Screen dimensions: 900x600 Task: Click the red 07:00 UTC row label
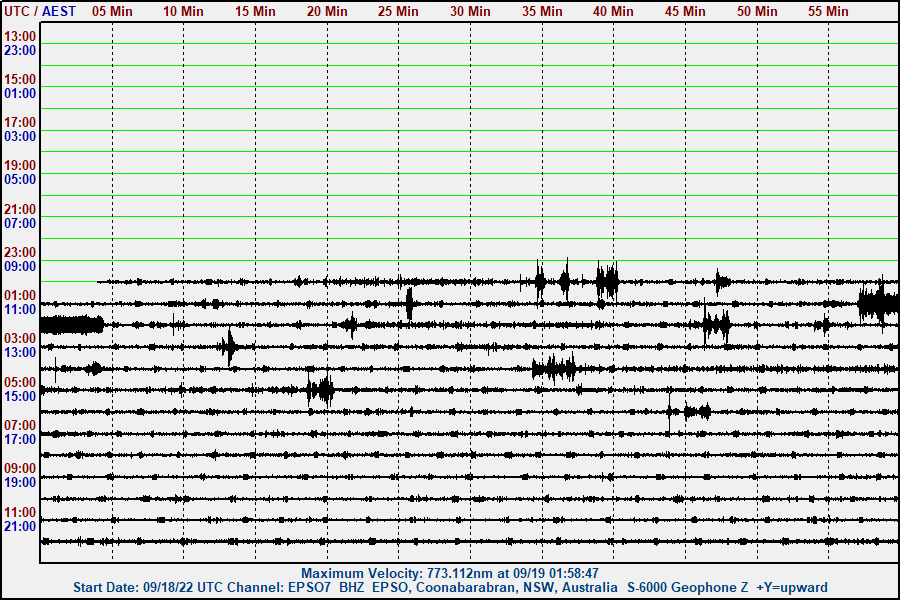click(20, 425)
